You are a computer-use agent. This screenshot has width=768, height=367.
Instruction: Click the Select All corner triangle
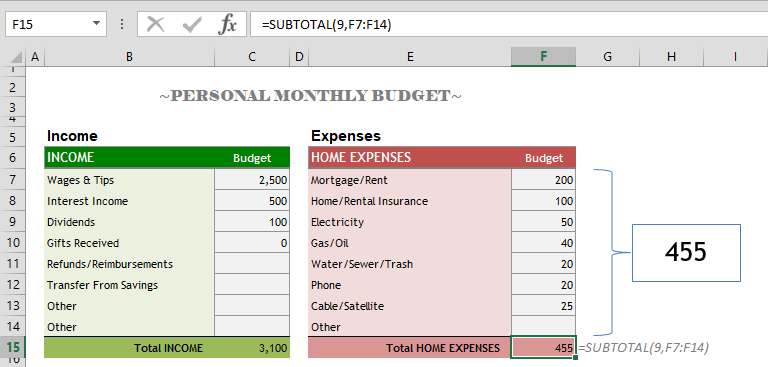coord(15,57)
